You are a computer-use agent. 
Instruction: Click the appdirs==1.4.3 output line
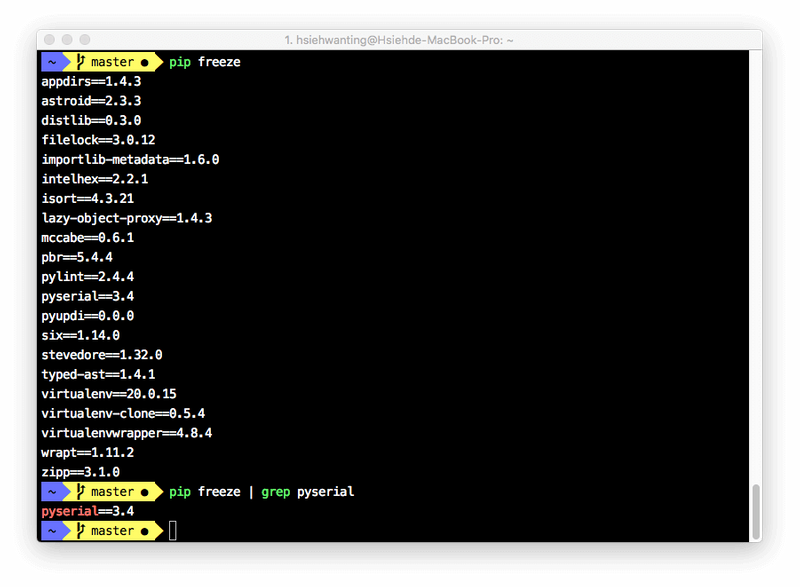tap(91, 81)
